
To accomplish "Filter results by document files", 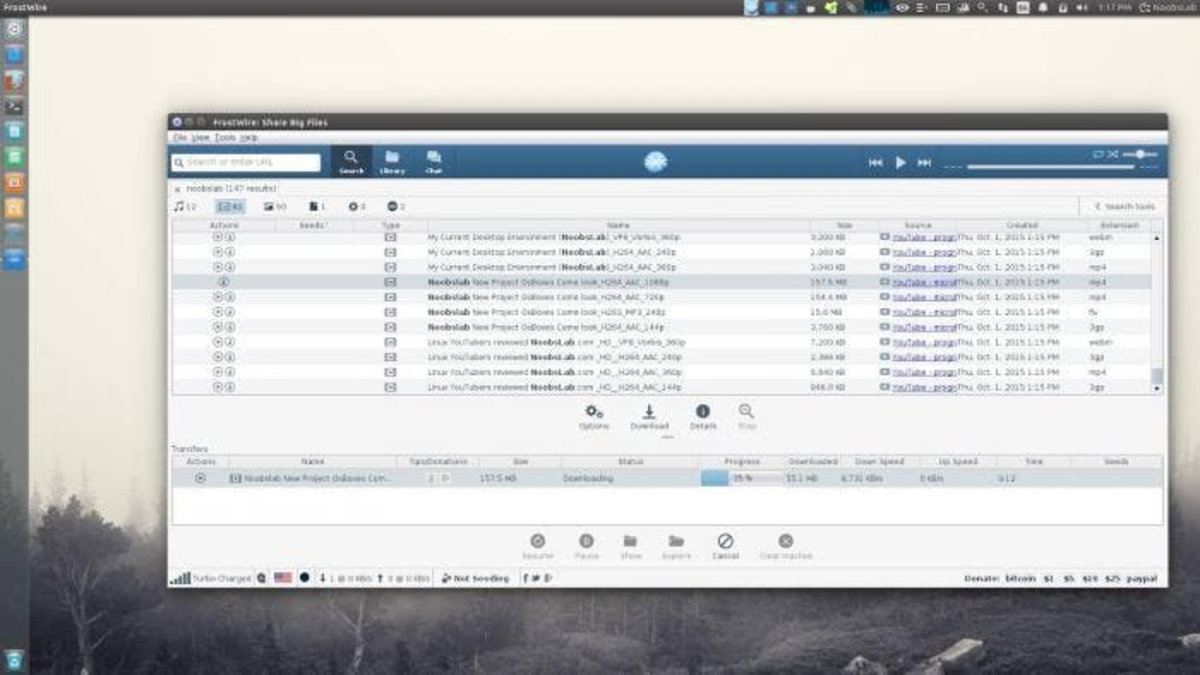I will (x=317, y=206).
